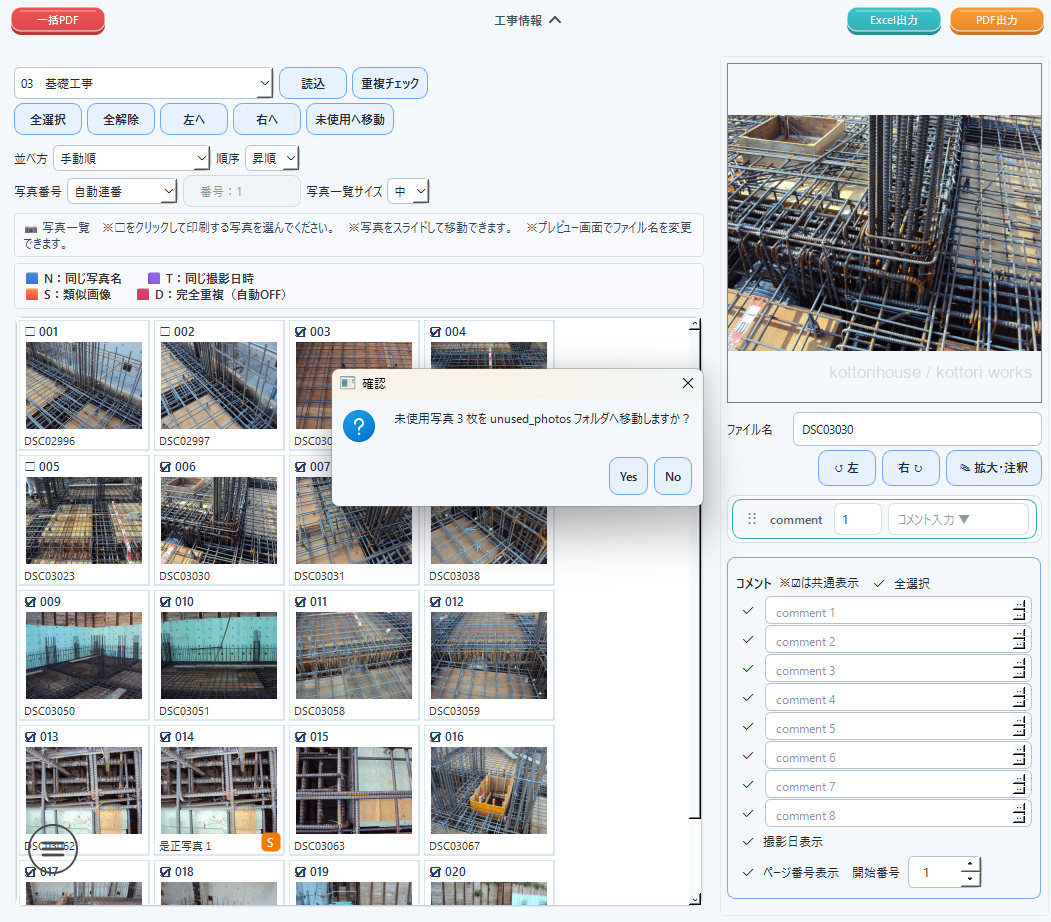Viewport: 1051px width, 922px height.
Task: Click the orange S 類似画像 swatch
Action: (x=32, y=294)
